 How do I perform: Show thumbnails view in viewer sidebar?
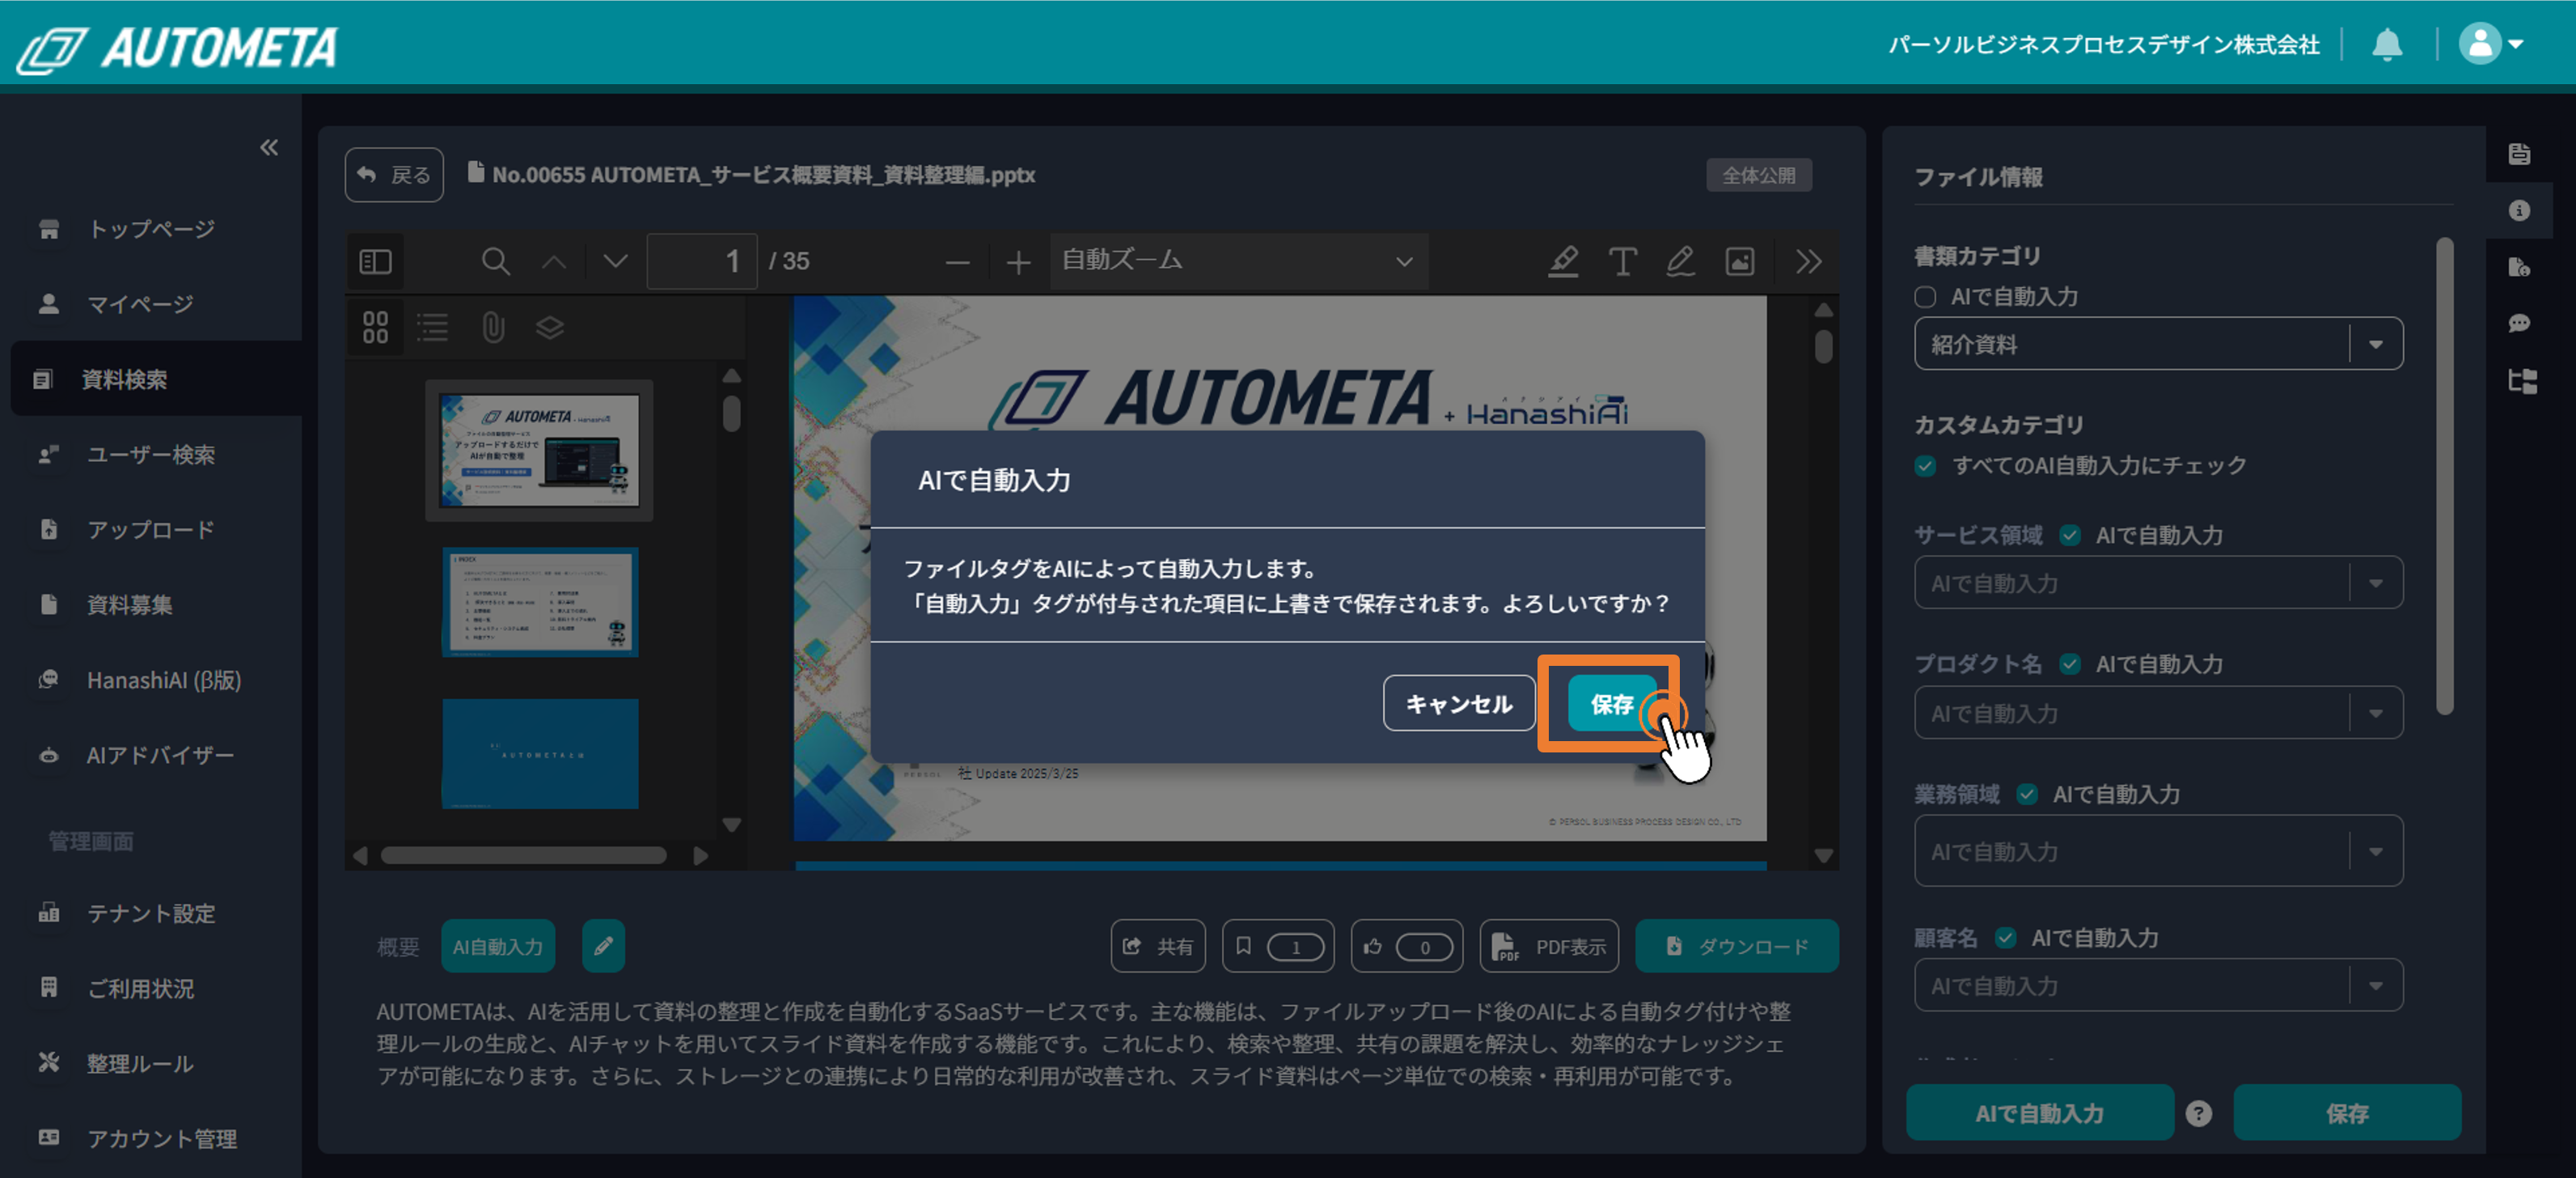tap(375, 327)
